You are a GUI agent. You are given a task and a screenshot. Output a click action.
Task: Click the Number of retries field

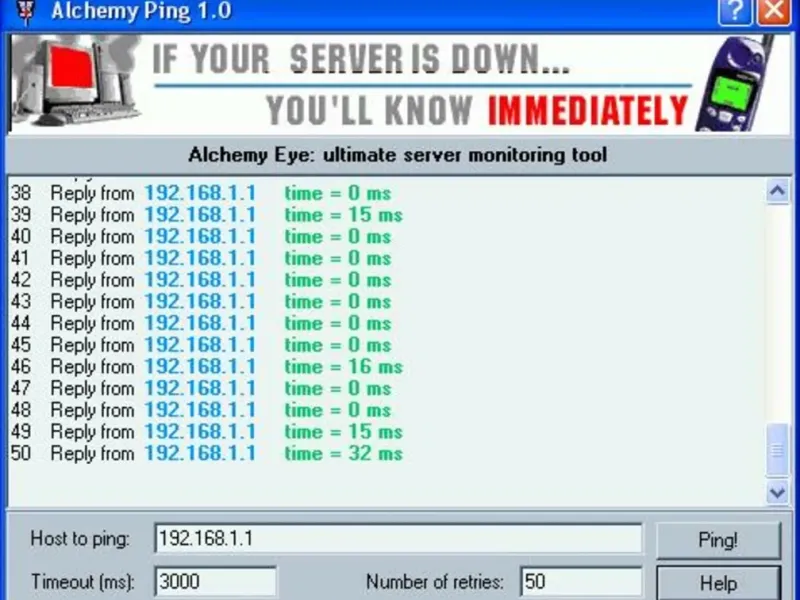581,581
